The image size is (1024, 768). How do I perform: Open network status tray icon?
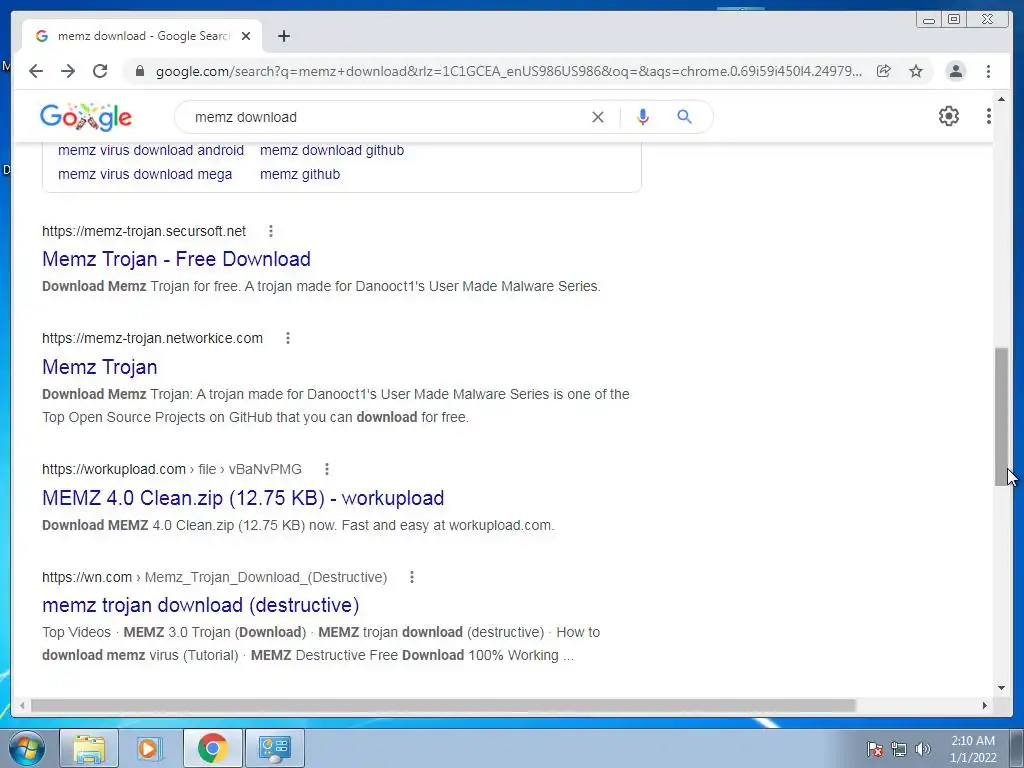click(899, 749)
